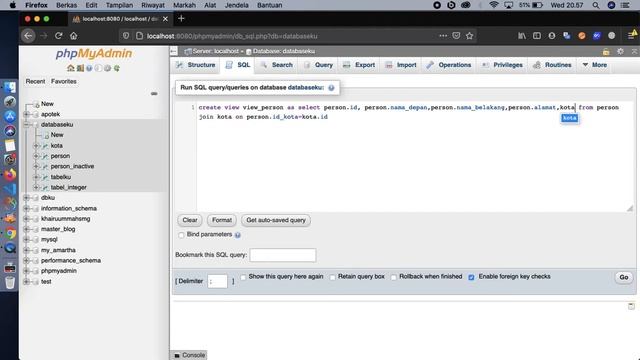Switch to the Search tab
The width and height of the screenshot is (640, 360).
click(276, 65)
